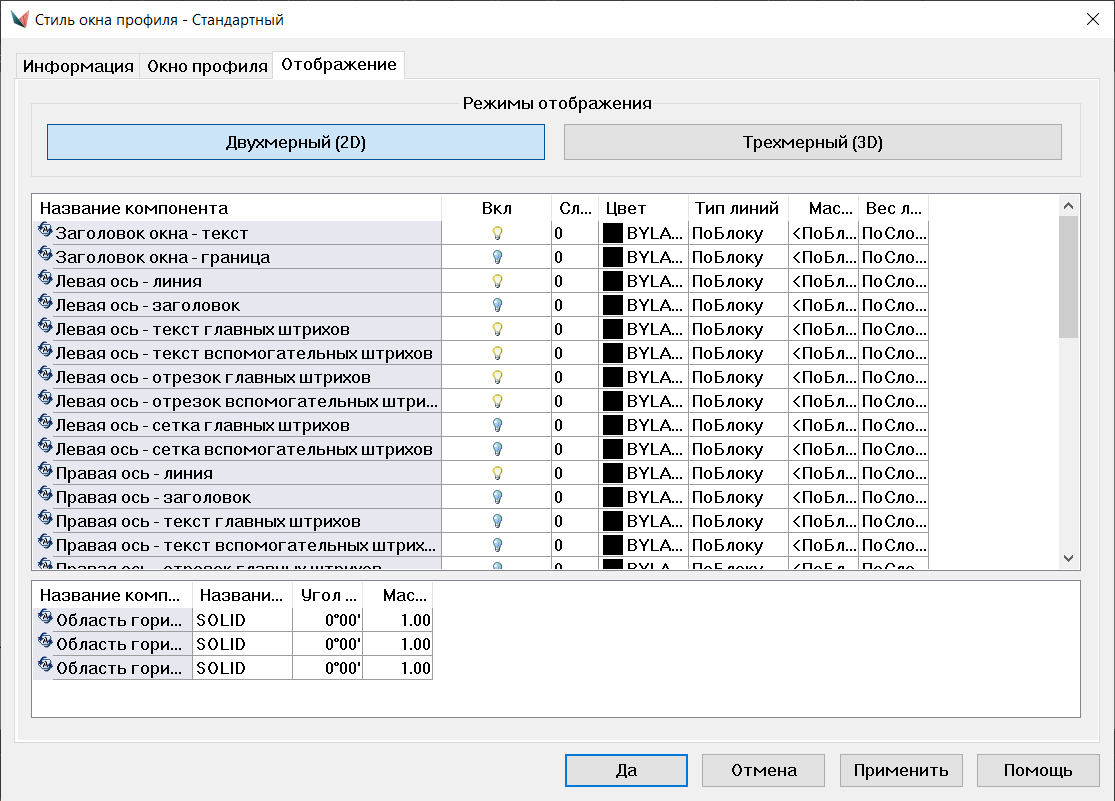Open the Тип линий cell for Левая ось - заголовок
This screenshot has width=1115, height=801.
click(738, 305)
